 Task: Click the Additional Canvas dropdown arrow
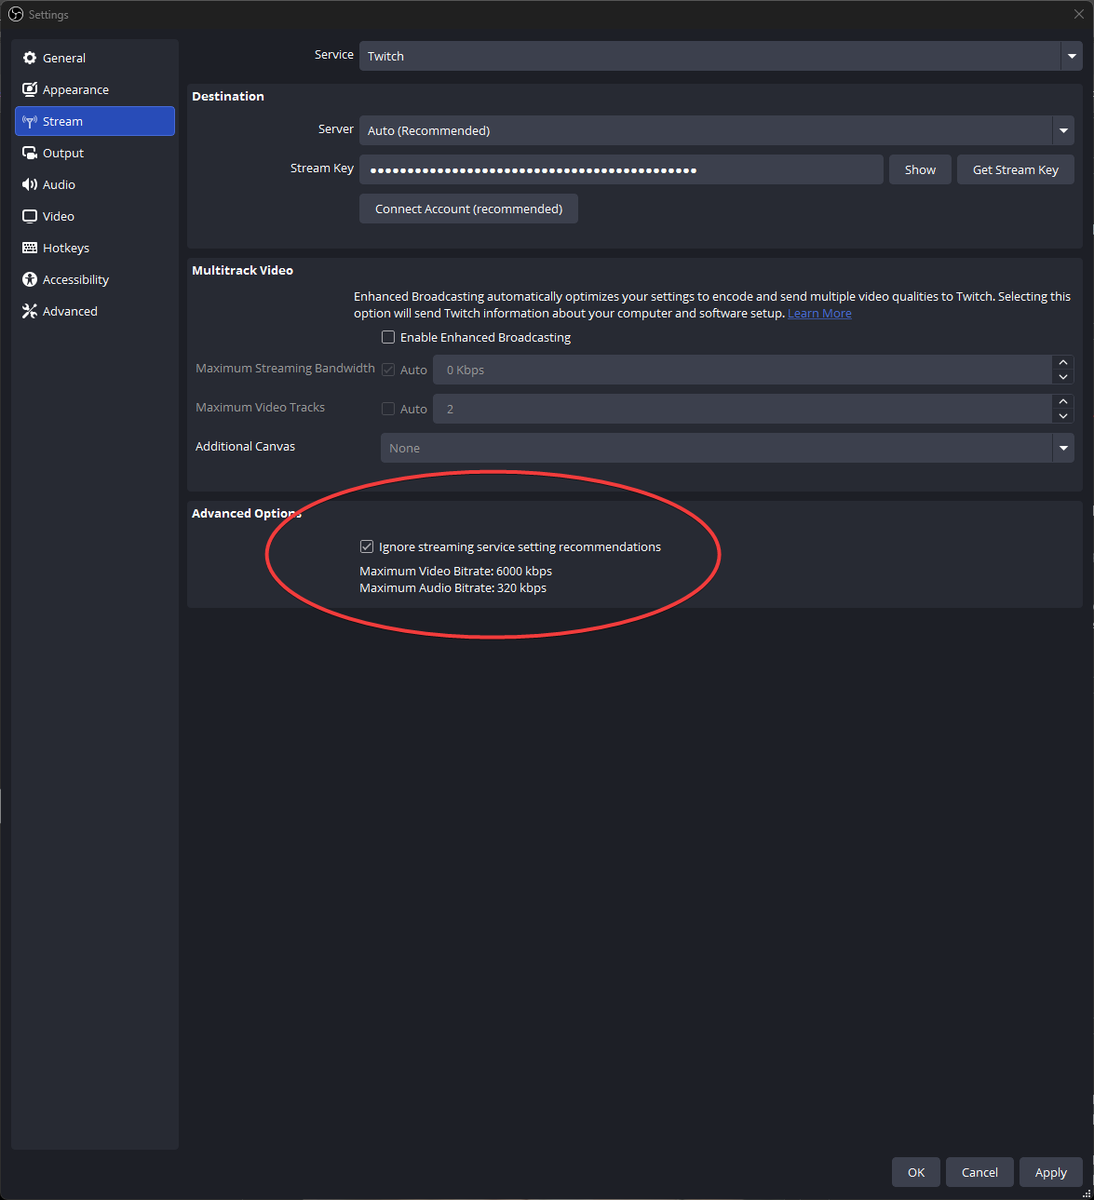click(x=1063, y=448)
